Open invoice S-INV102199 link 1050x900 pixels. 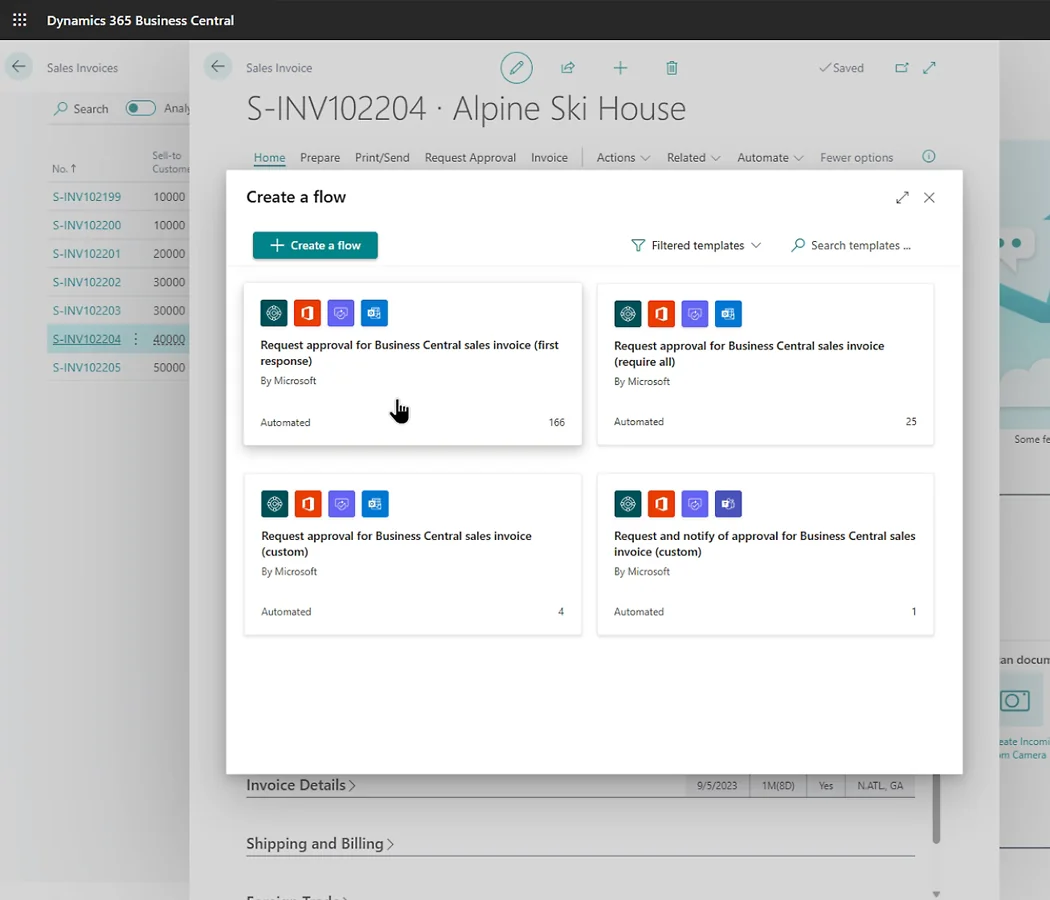(87, 197)
